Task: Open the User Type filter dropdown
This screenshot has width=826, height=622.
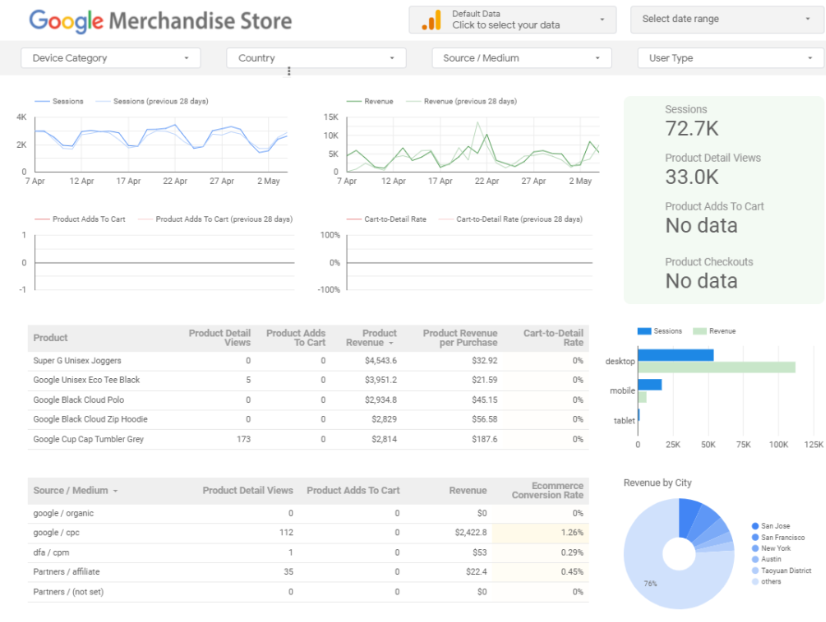Action: pyautogui.click(x=730, y=58)
